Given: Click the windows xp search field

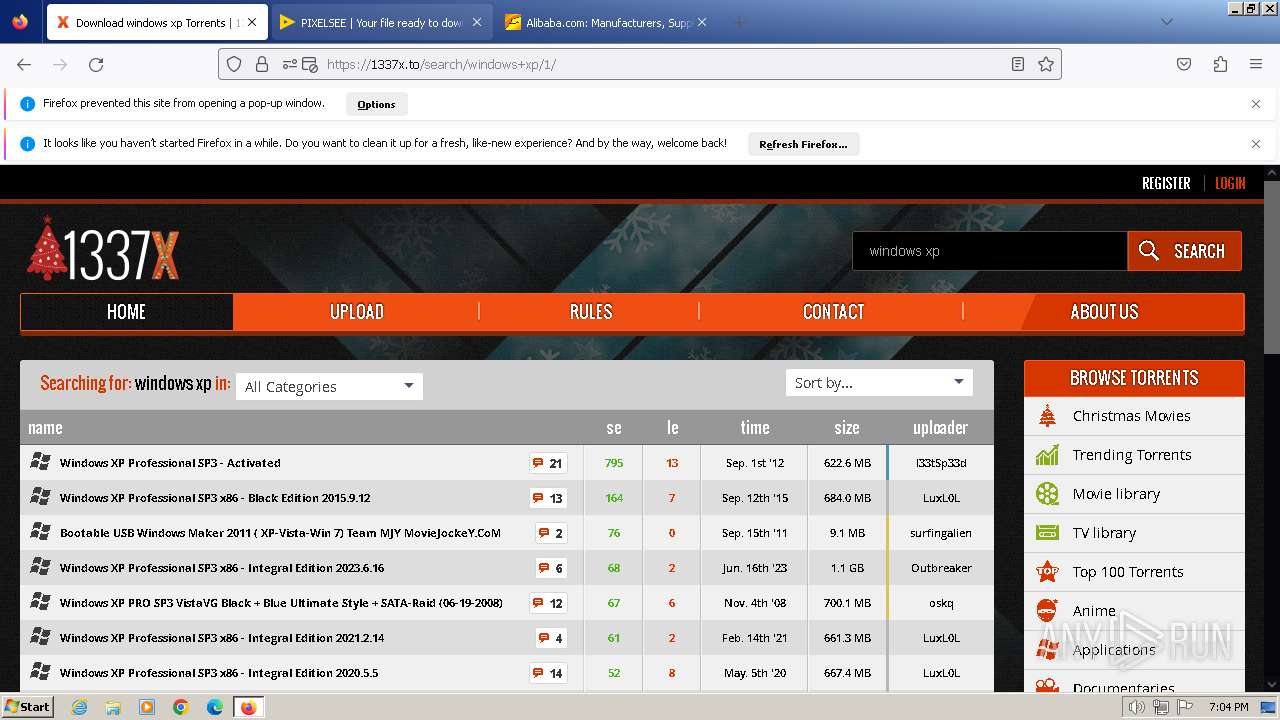Looking at the screenshot, I should pyautogui.click(x=990, y=251).
